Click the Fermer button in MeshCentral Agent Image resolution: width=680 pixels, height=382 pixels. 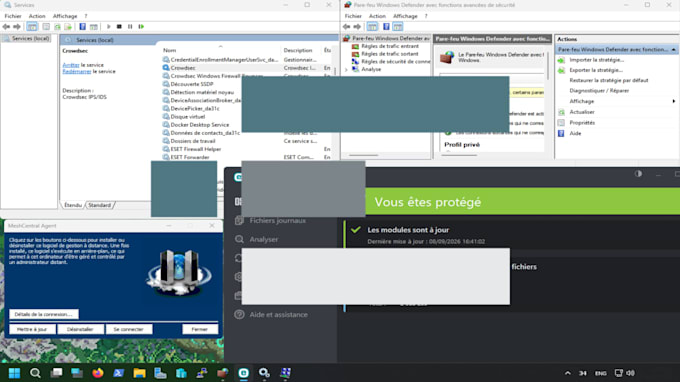pyautogui.click(x=200, y=329)
